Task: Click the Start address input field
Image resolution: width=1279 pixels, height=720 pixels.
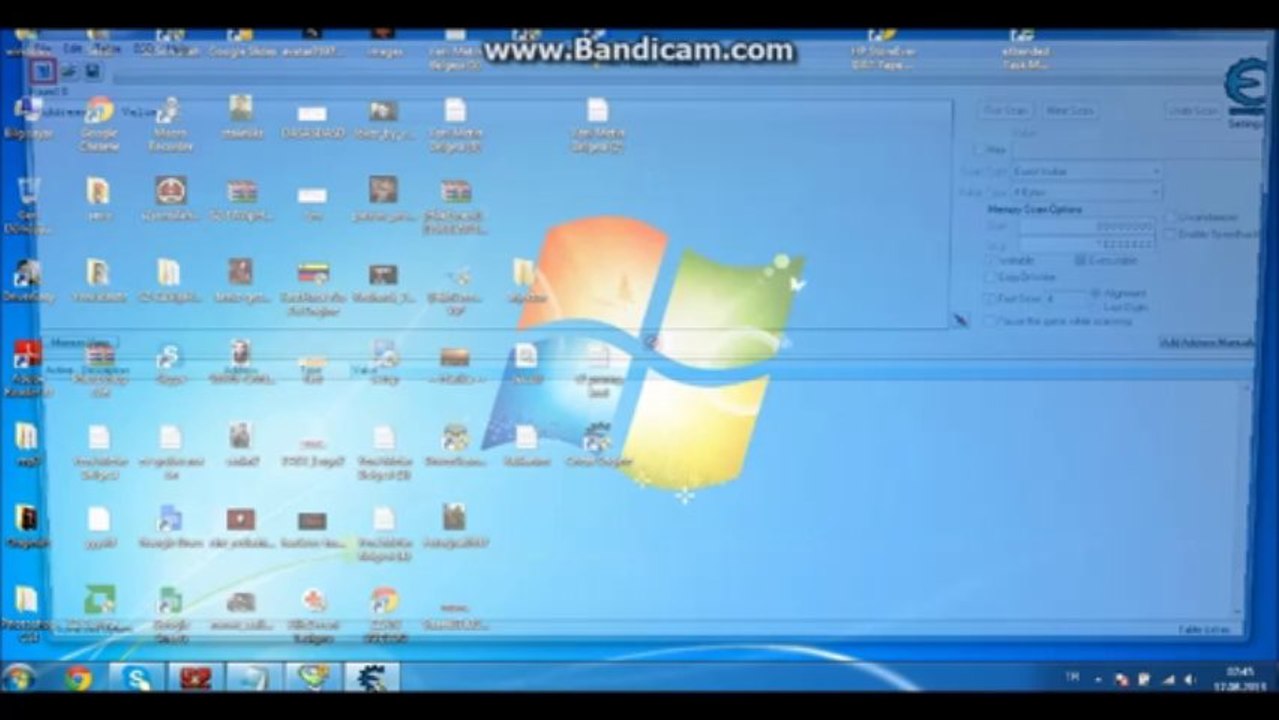Action: (1086, 227)
